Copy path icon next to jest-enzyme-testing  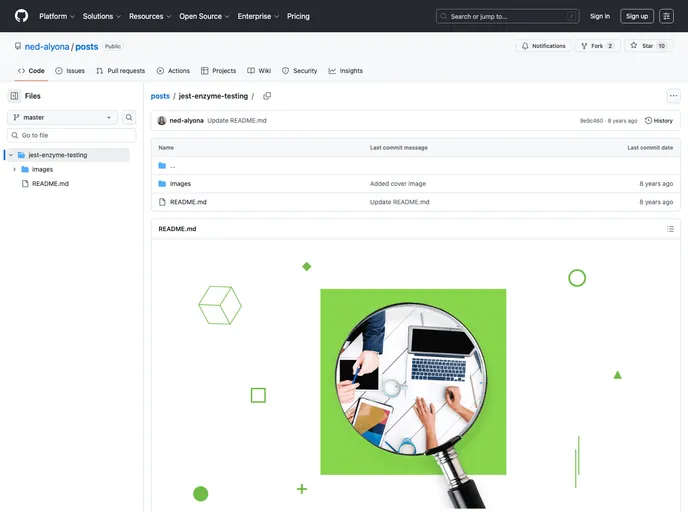[x=267, y=96]
